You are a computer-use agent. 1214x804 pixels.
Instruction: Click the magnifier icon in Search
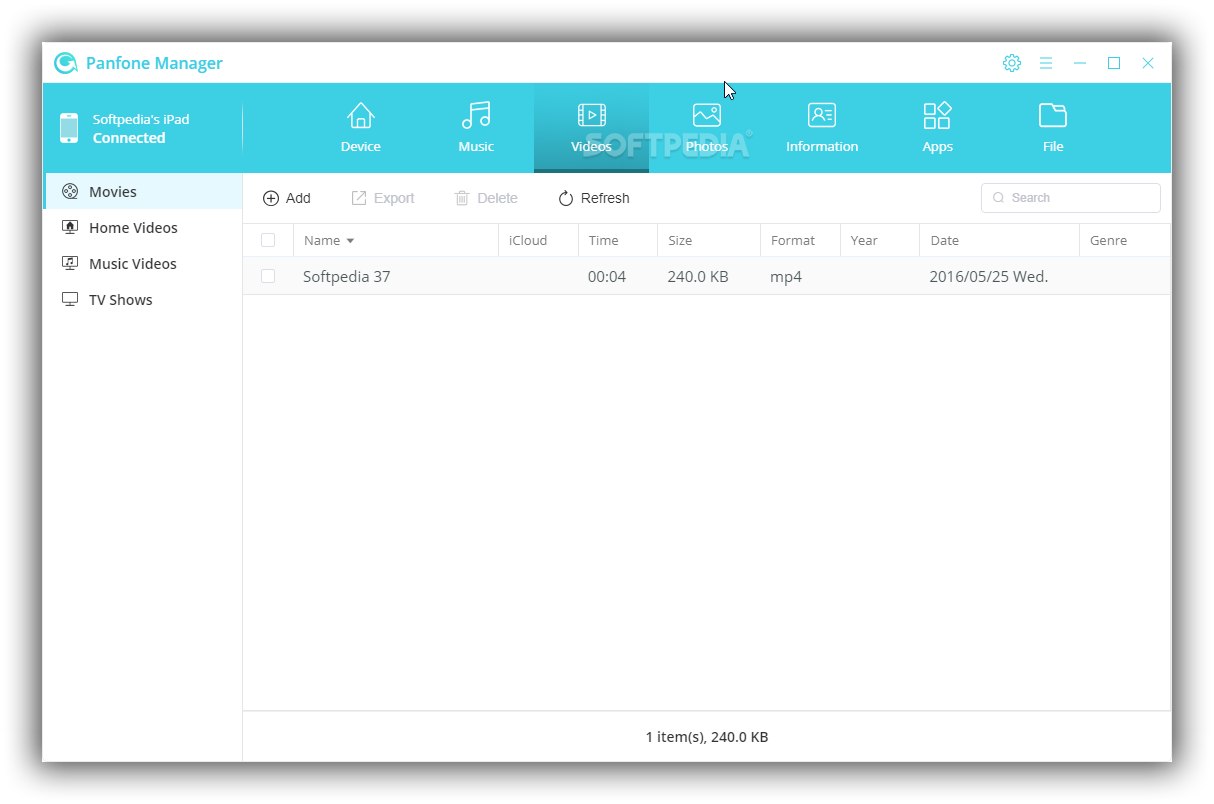[998, 198]
